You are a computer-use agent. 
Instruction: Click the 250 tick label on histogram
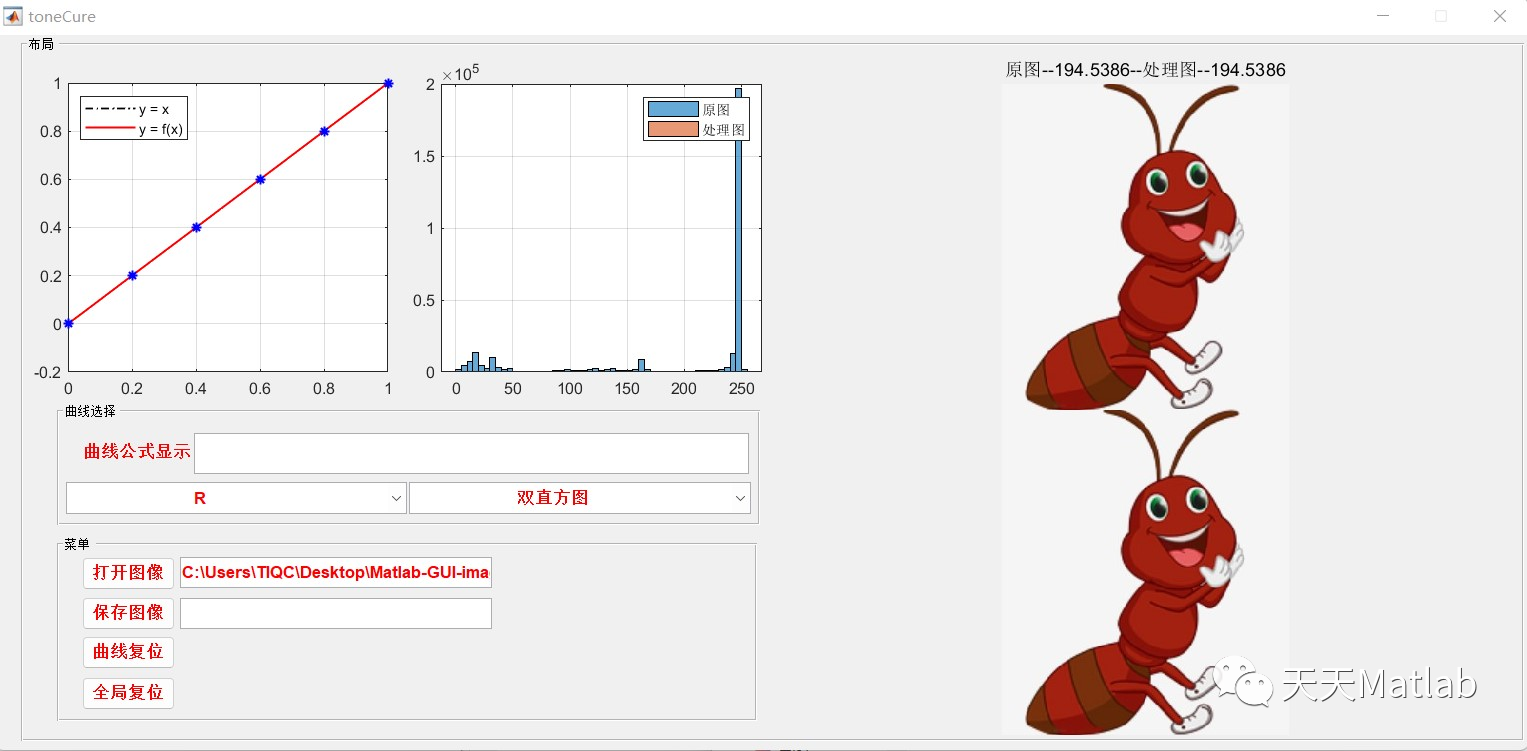pos(740,388)
